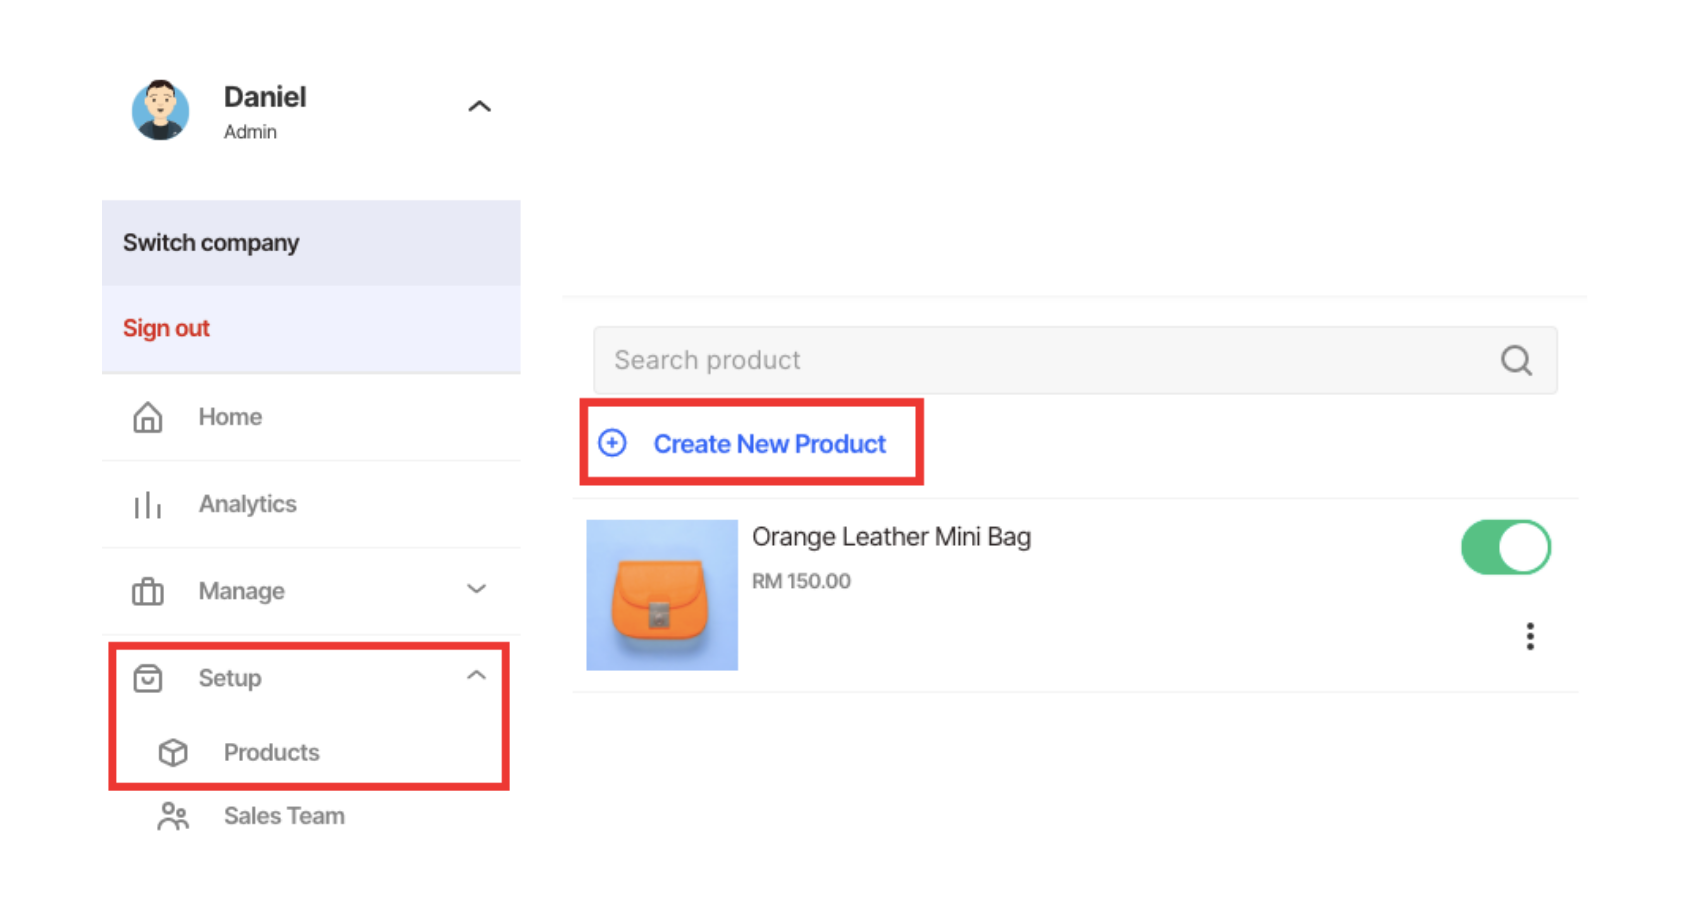Viewport: 1696px width, 904px height.
Task: Disable the Orange Leather Mini Bag toggle
Action: (x=1505, y=547)
